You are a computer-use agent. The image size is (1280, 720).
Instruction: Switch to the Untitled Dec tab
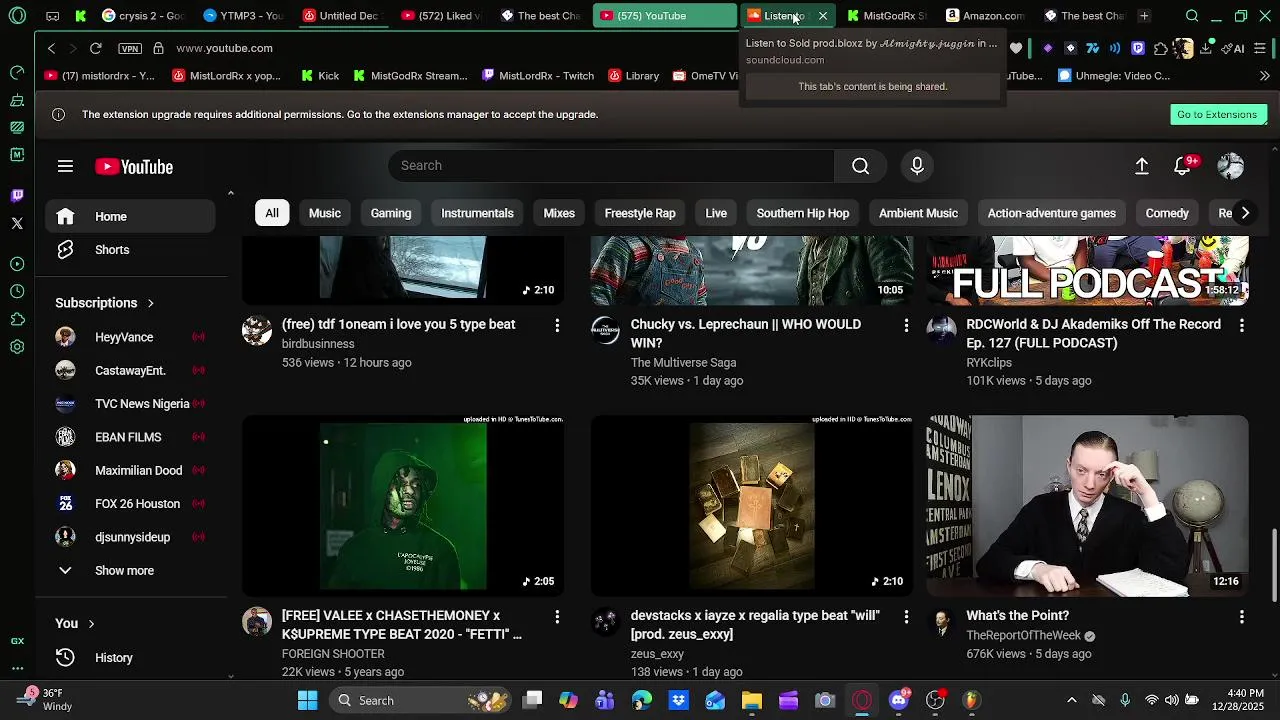click(341, 16)
